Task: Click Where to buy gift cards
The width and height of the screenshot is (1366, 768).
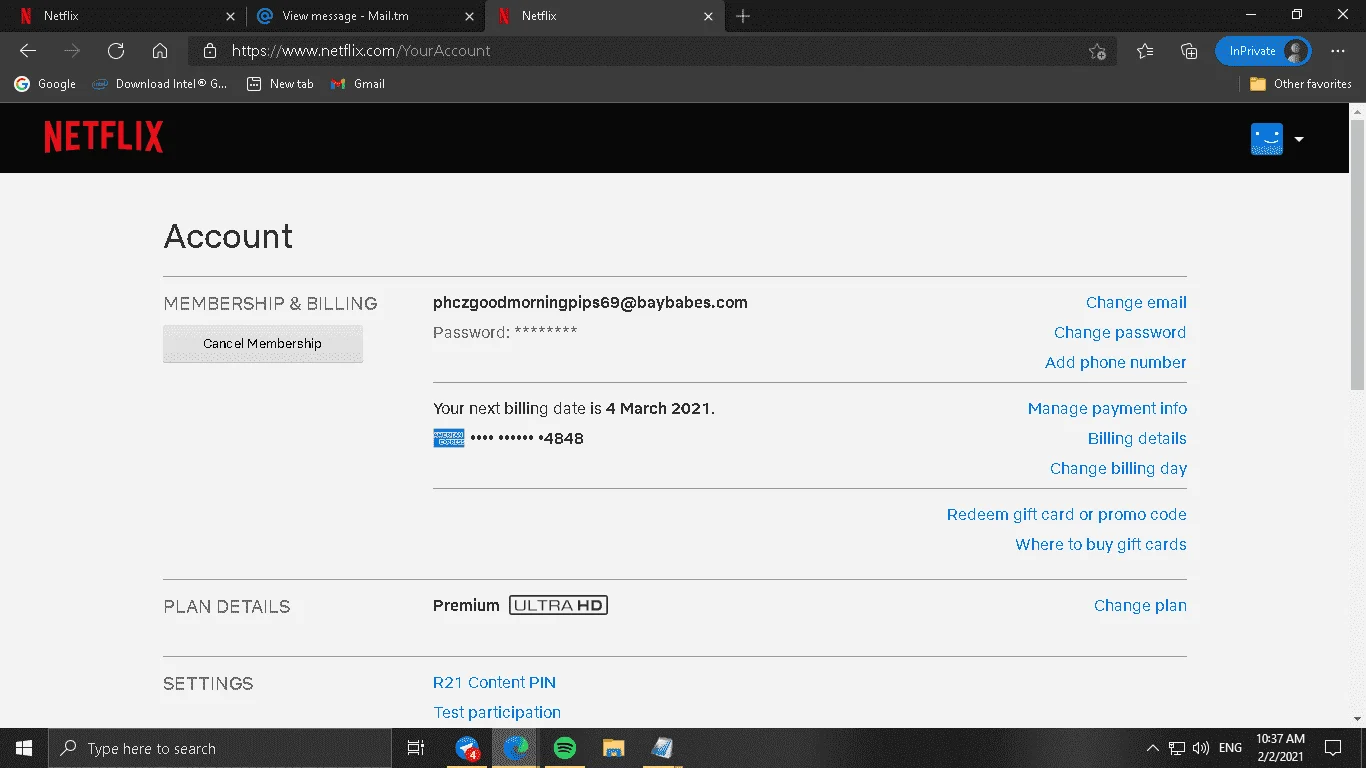Action: point(1101,544)
